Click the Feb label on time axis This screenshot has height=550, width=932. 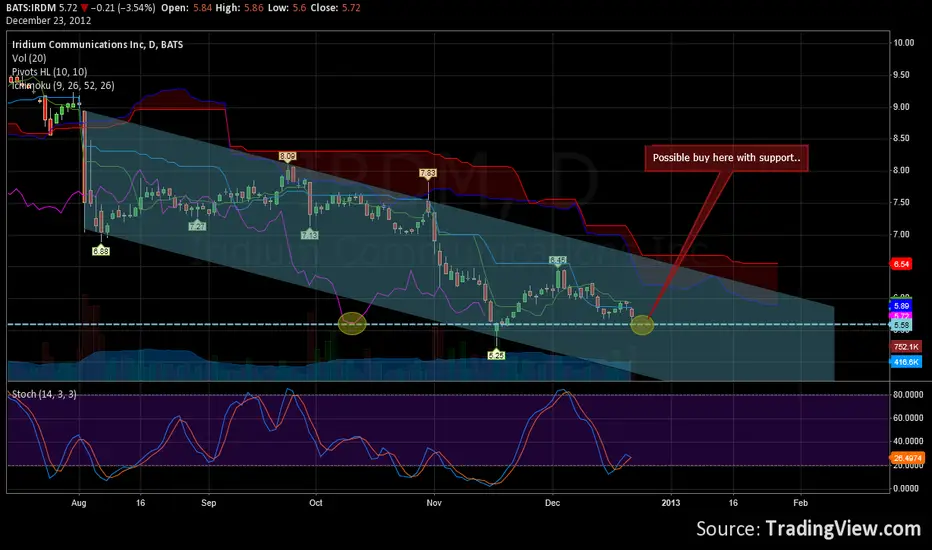[801, 503]
